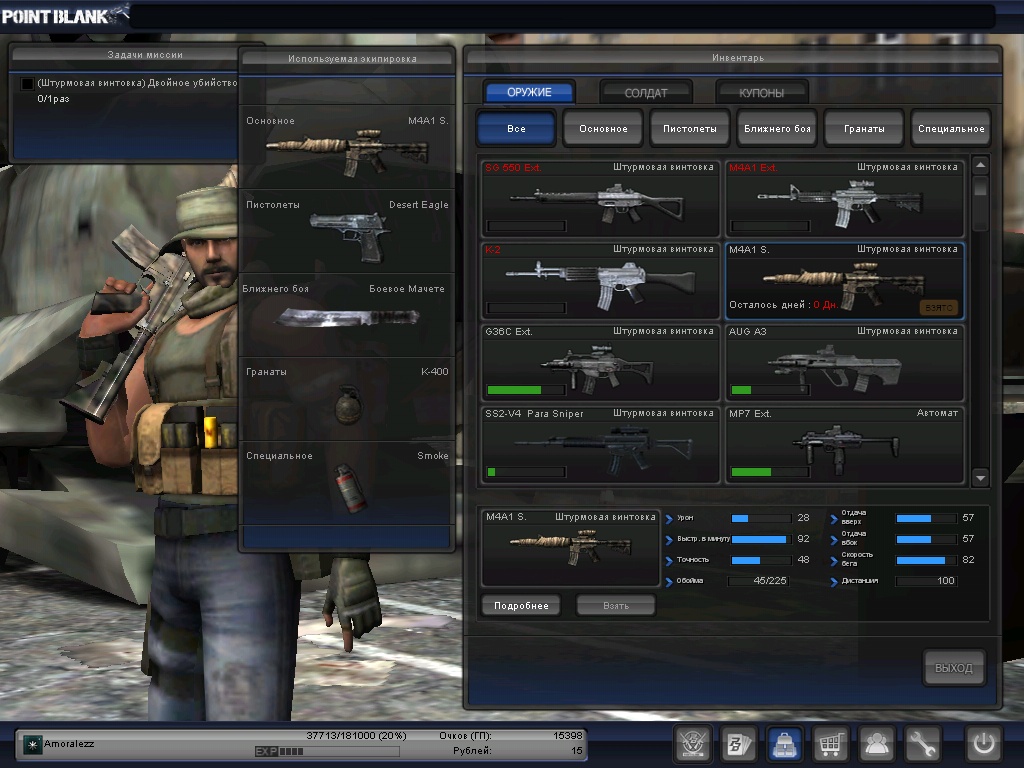
Task: Switch to the КУПОНЫ tab
Action: [x=761, y=92]
